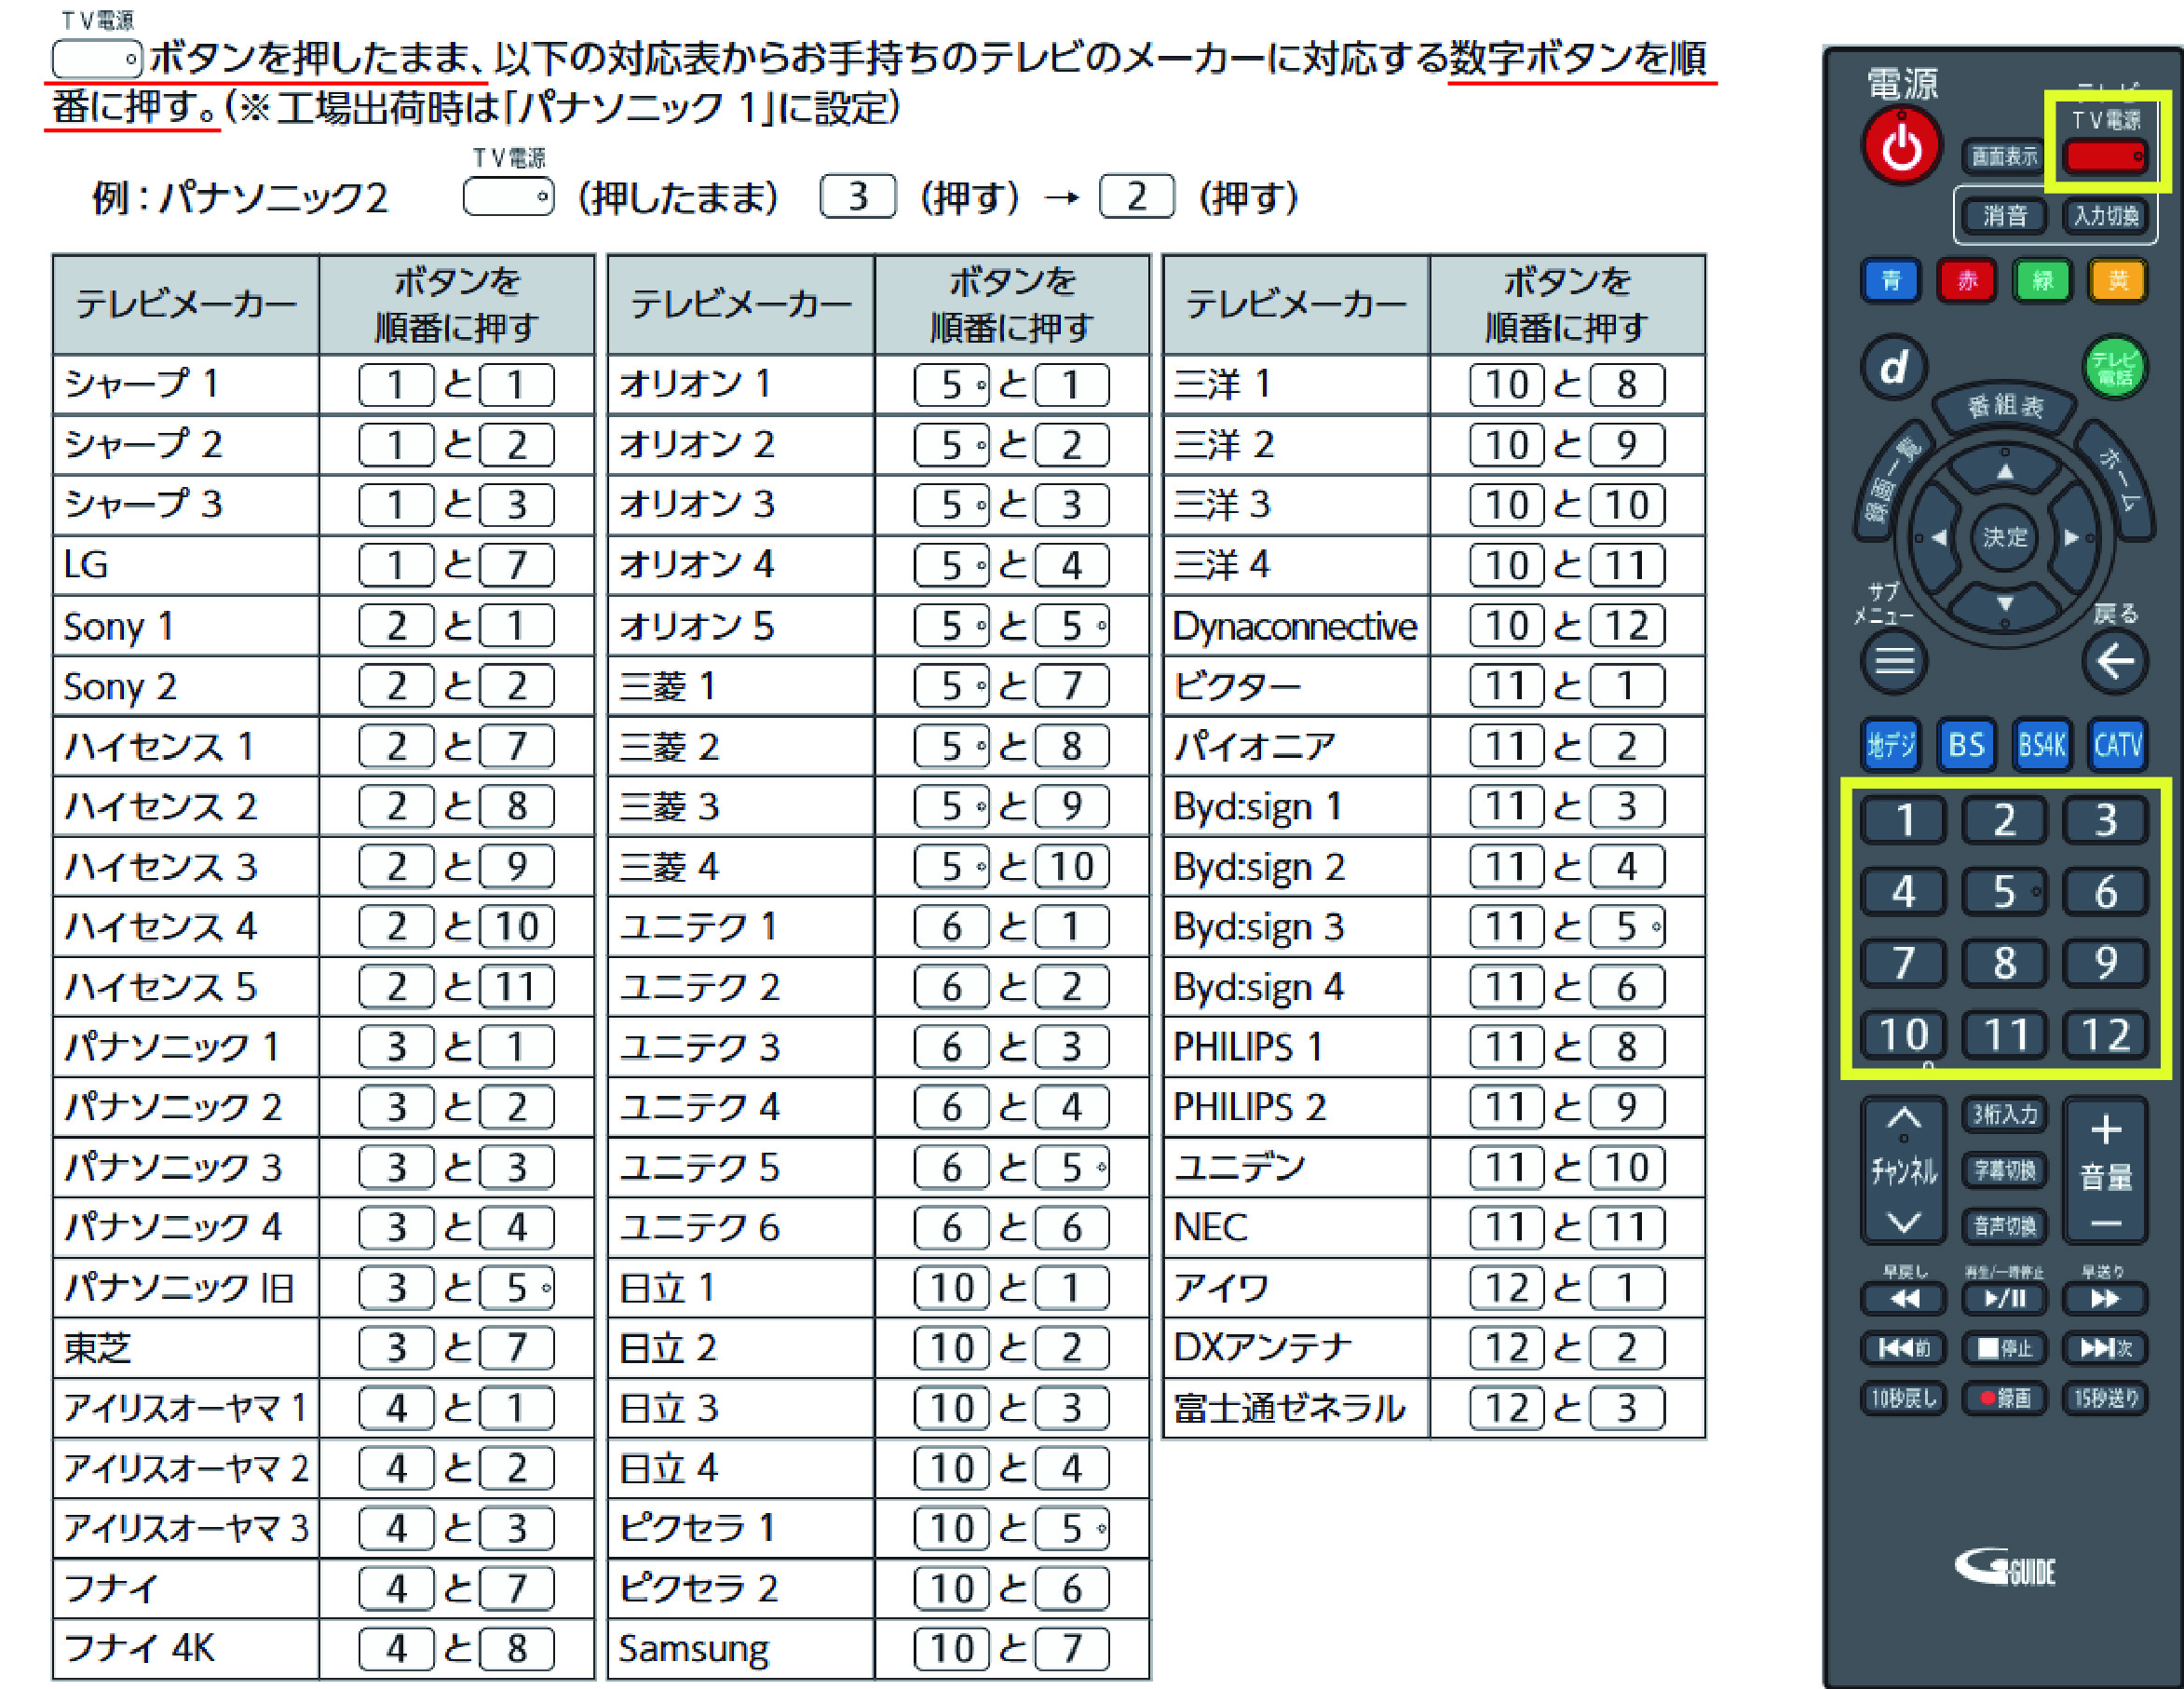Click number 10 on the remote keypad

[x=1903, y=1034]
